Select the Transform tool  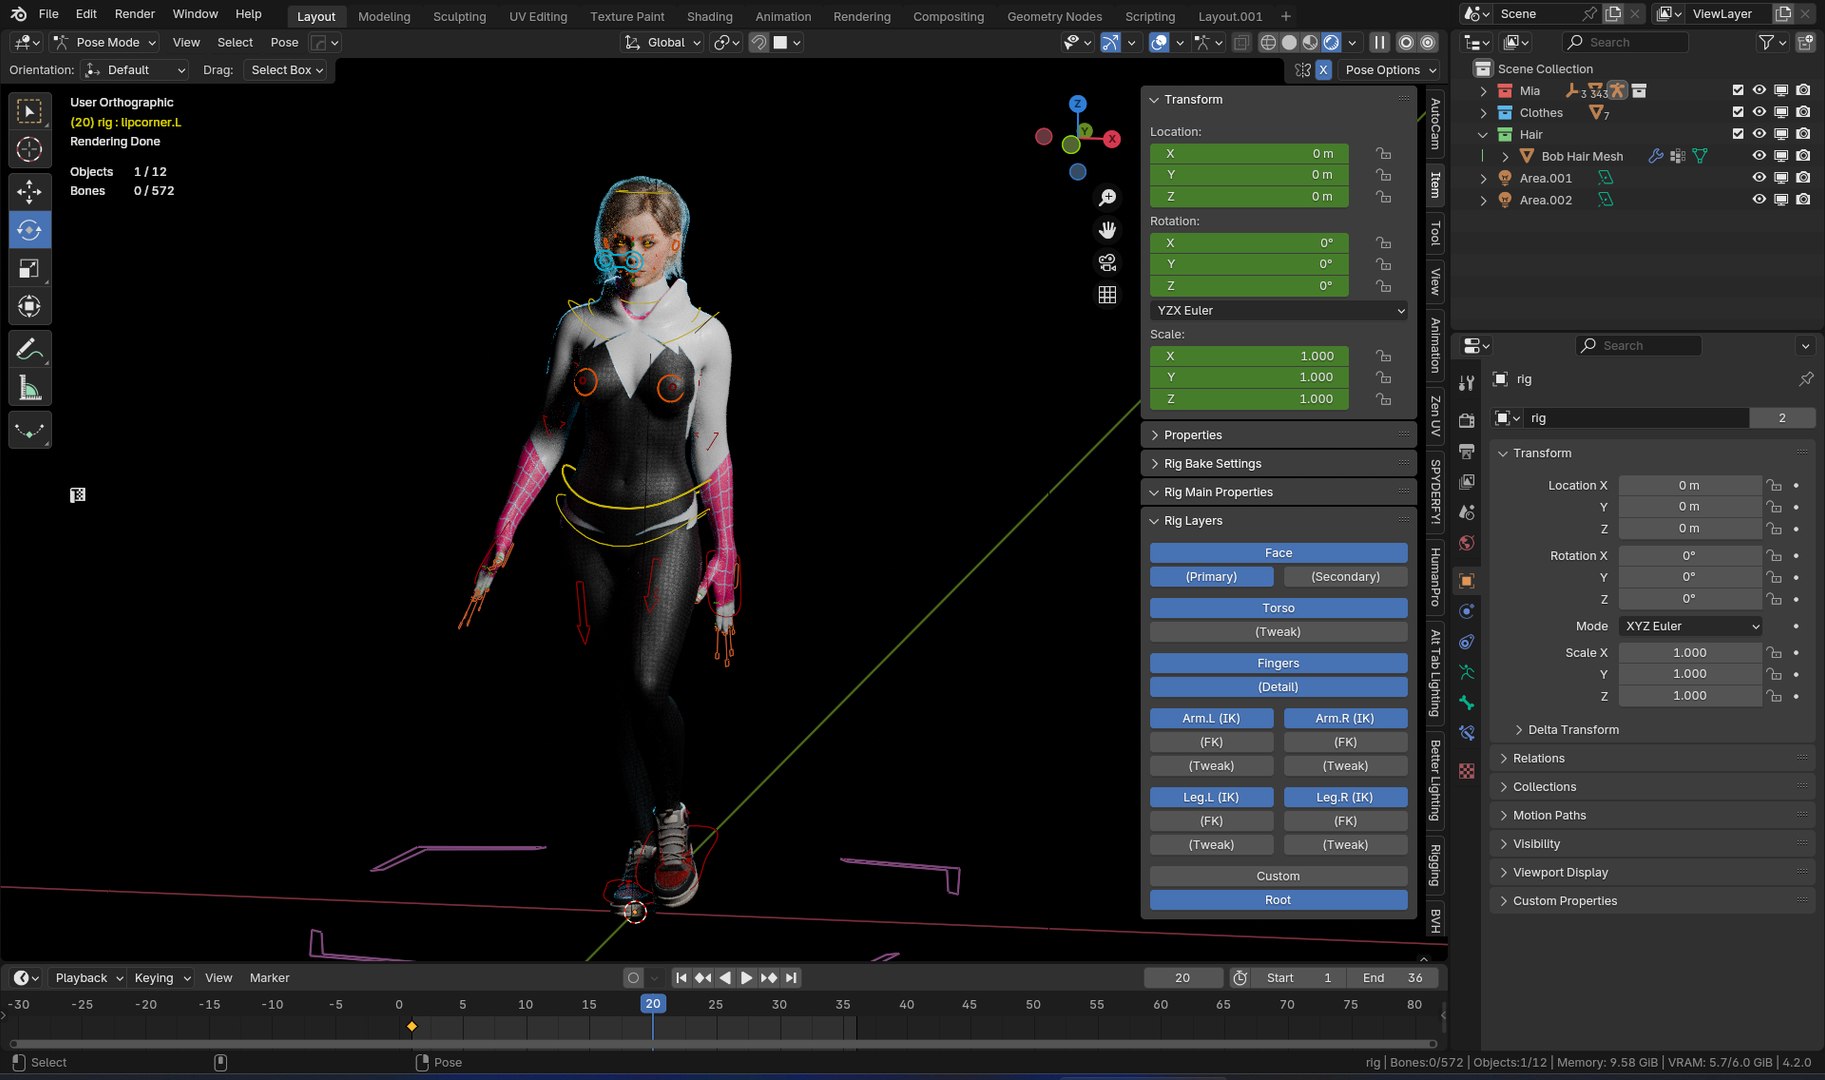pyautogui.click(x=30, y=306)
